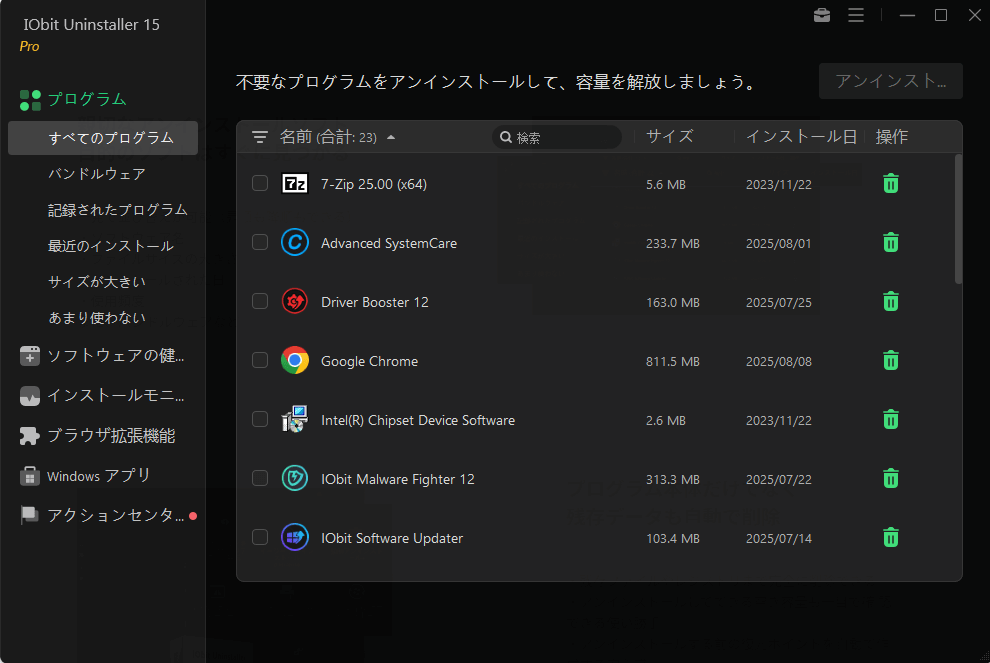The width and height of the screenshot is (990, 663).
Task: Click trash icon for Advanced SystemCare
Action: click(890, 242)
